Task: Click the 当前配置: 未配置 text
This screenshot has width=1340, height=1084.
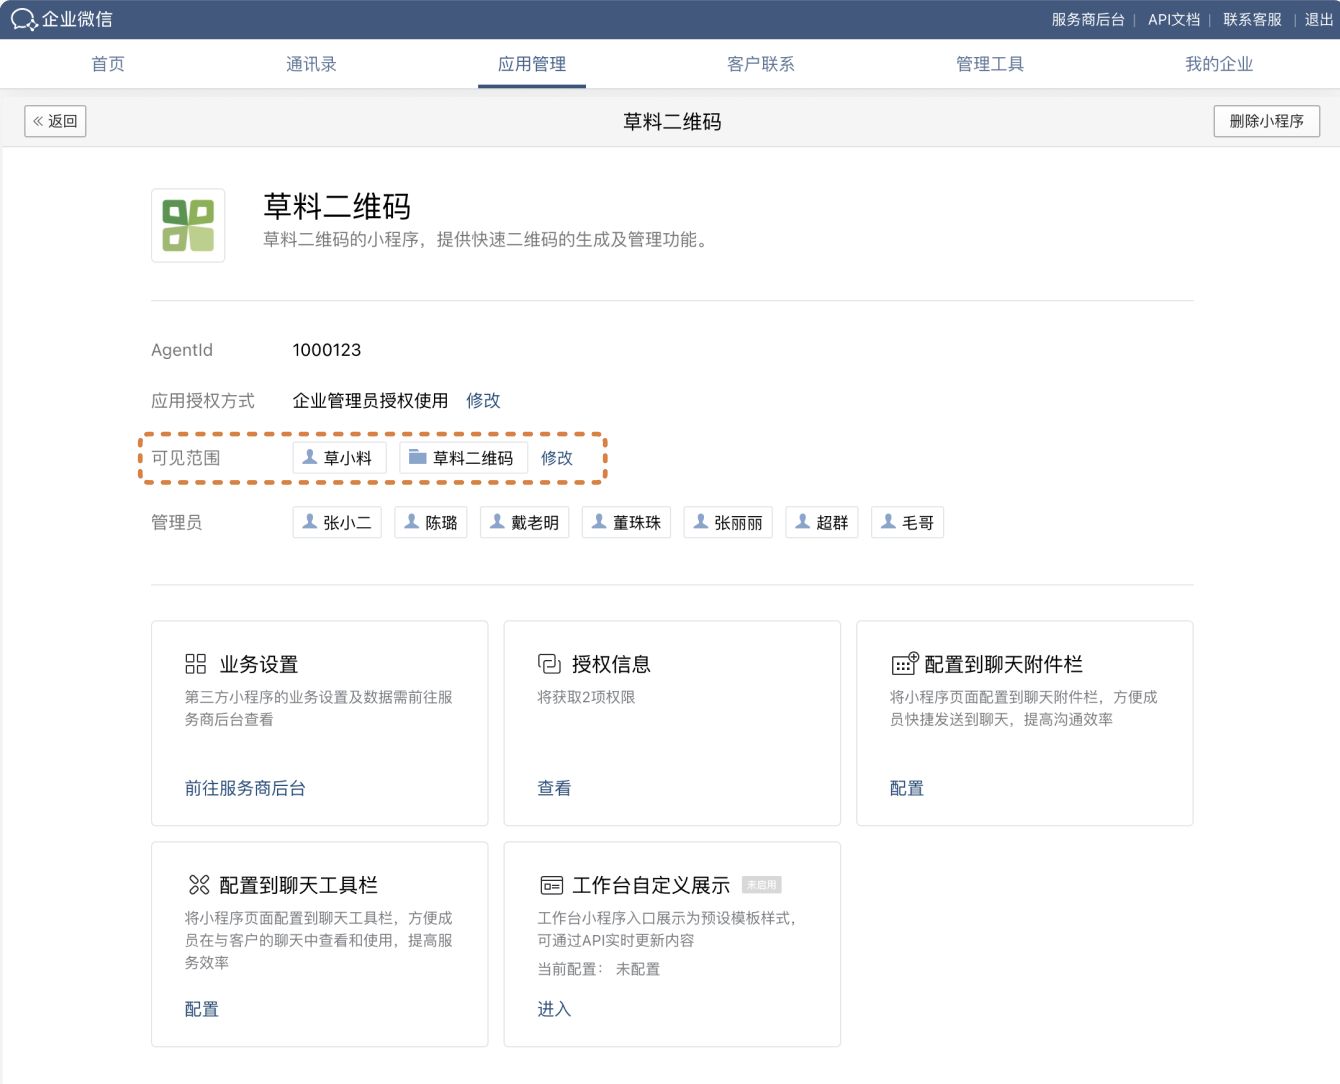Action: tap(599, 969)
